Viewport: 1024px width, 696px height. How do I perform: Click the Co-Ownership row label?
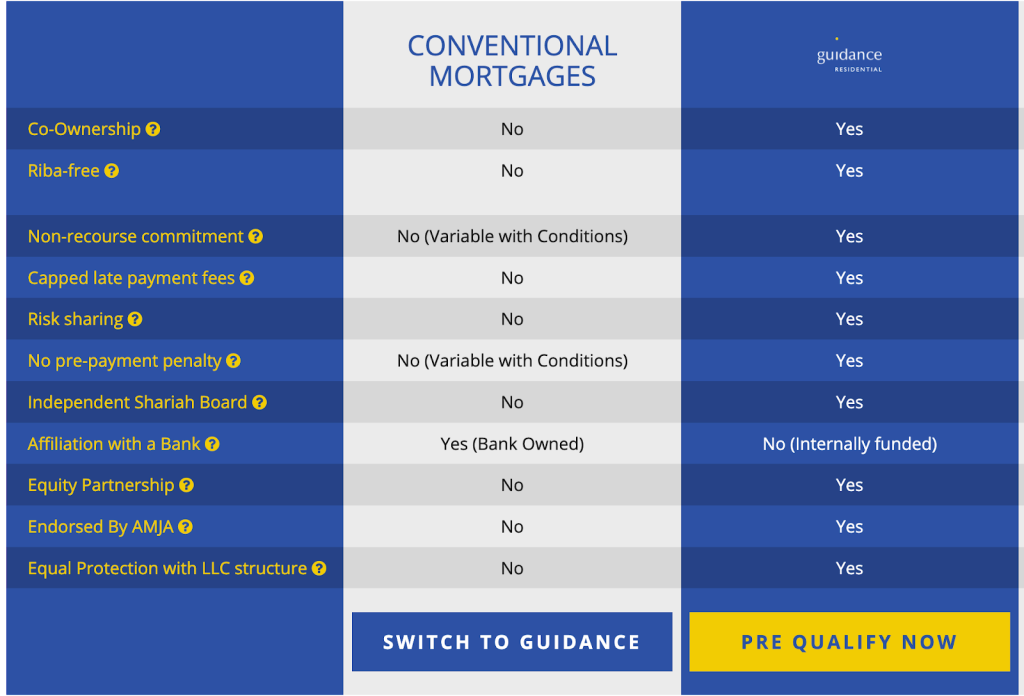pyautogui.click(x=84, y=129)
